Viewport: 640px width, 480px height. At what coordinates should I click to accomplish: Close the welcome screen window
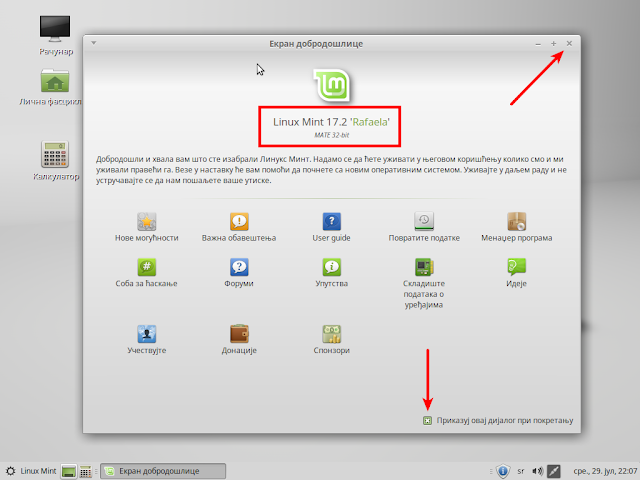pos(569,43)
